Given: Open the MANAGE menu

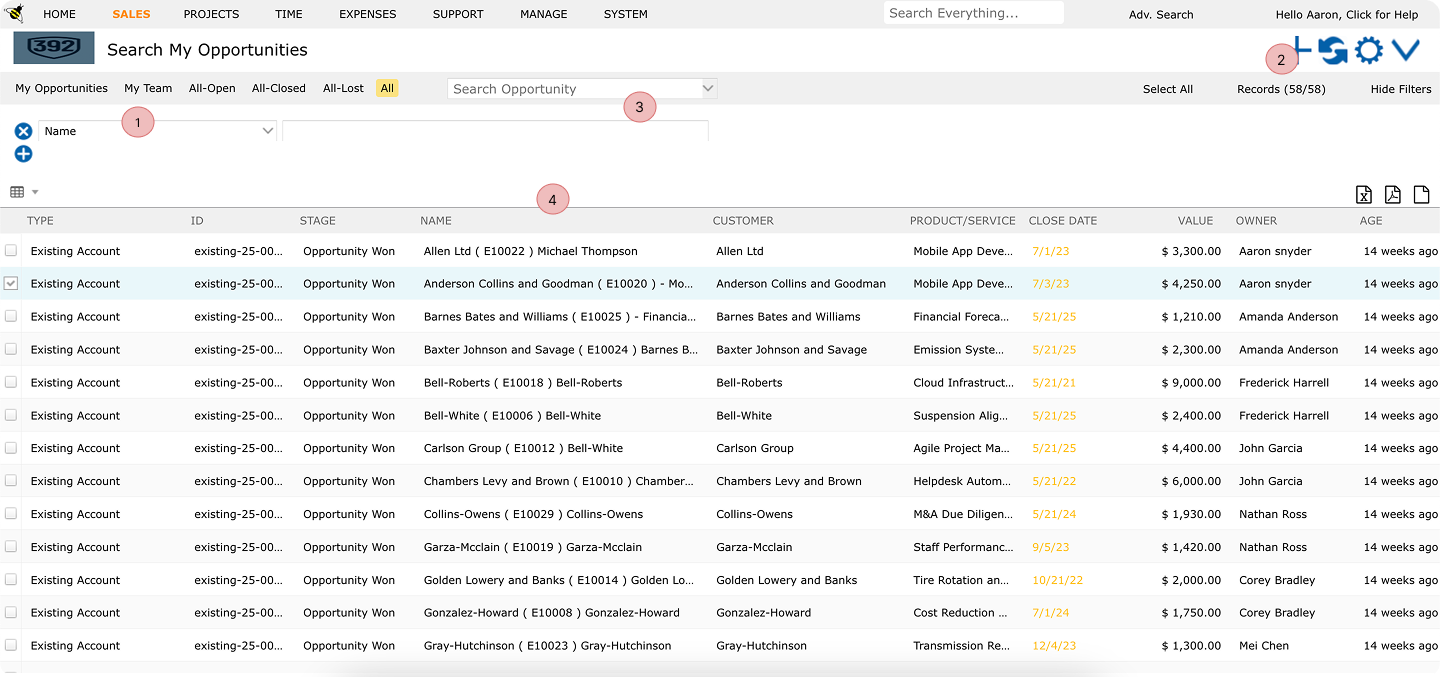Looking at the screenshot, I should coord(544,14).
